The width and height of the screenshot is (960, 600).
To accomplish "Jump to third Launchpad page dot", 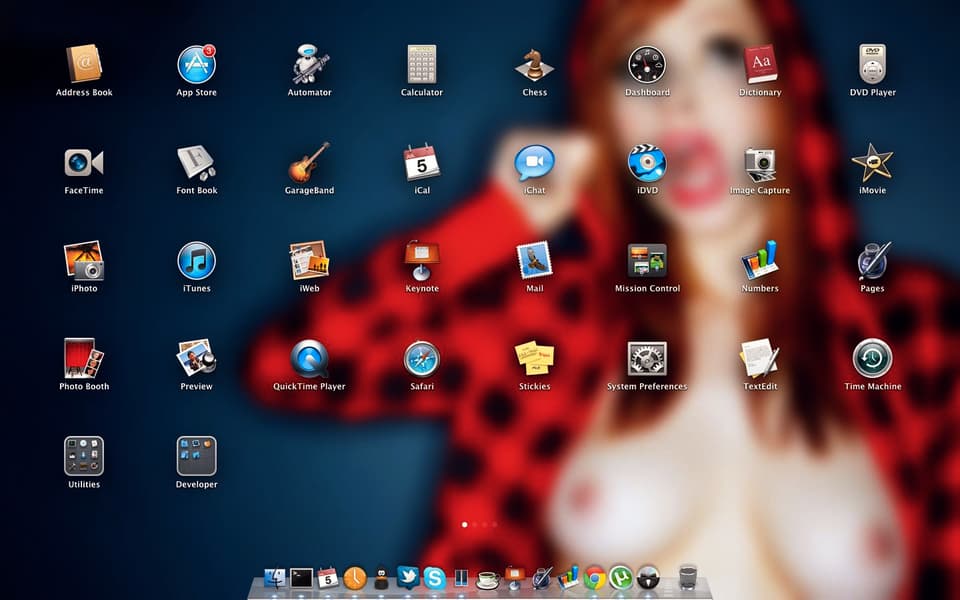I will [x=484, y=525].
